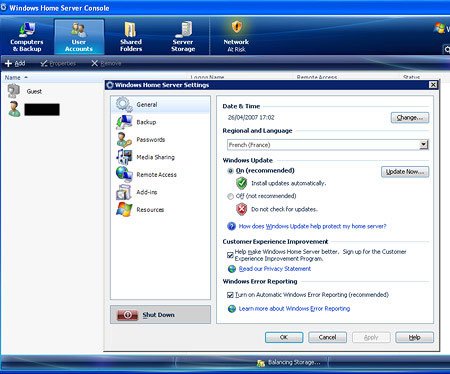This screenshot has width=450, height=374.
Task: Select Windows Update On (recommended) radio
Action: pyautogui.click(x=230, y=171)
